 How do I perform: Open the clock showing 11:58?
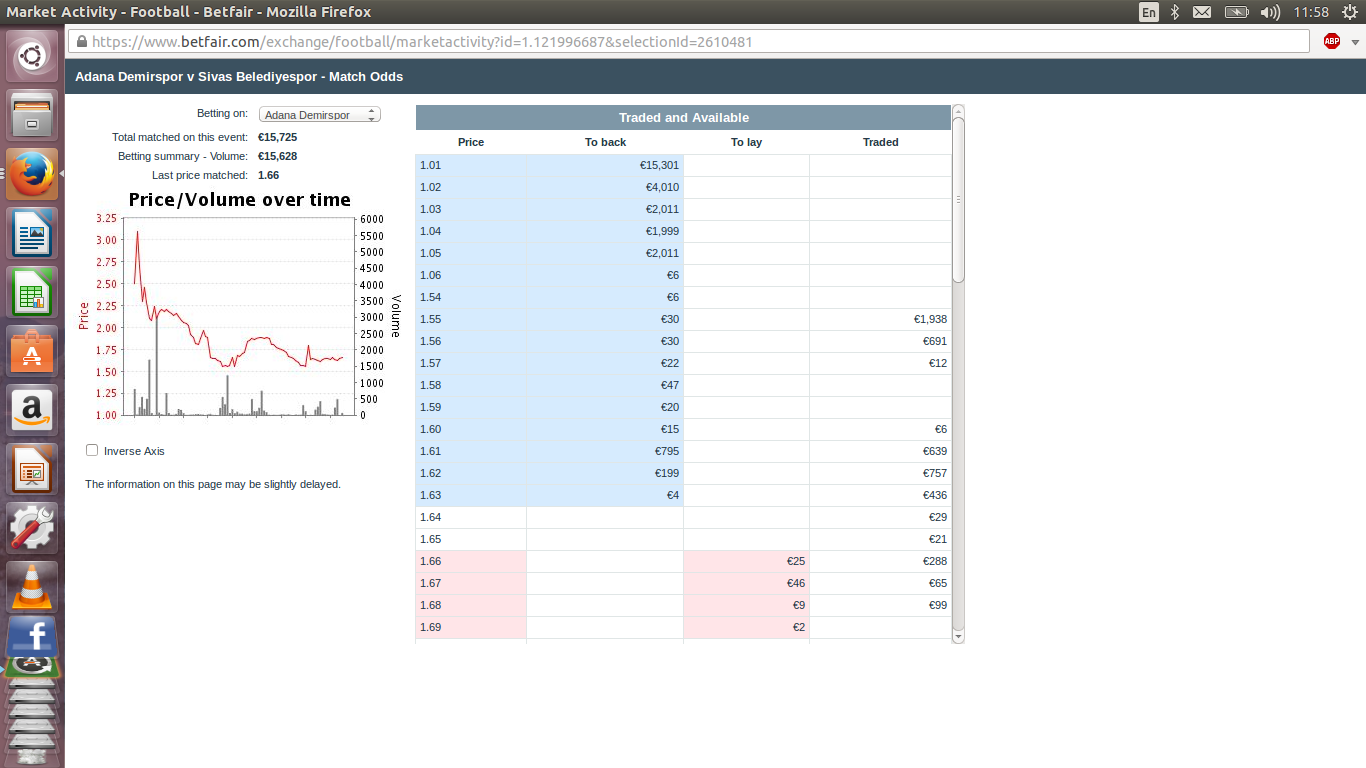[1310, 12]
